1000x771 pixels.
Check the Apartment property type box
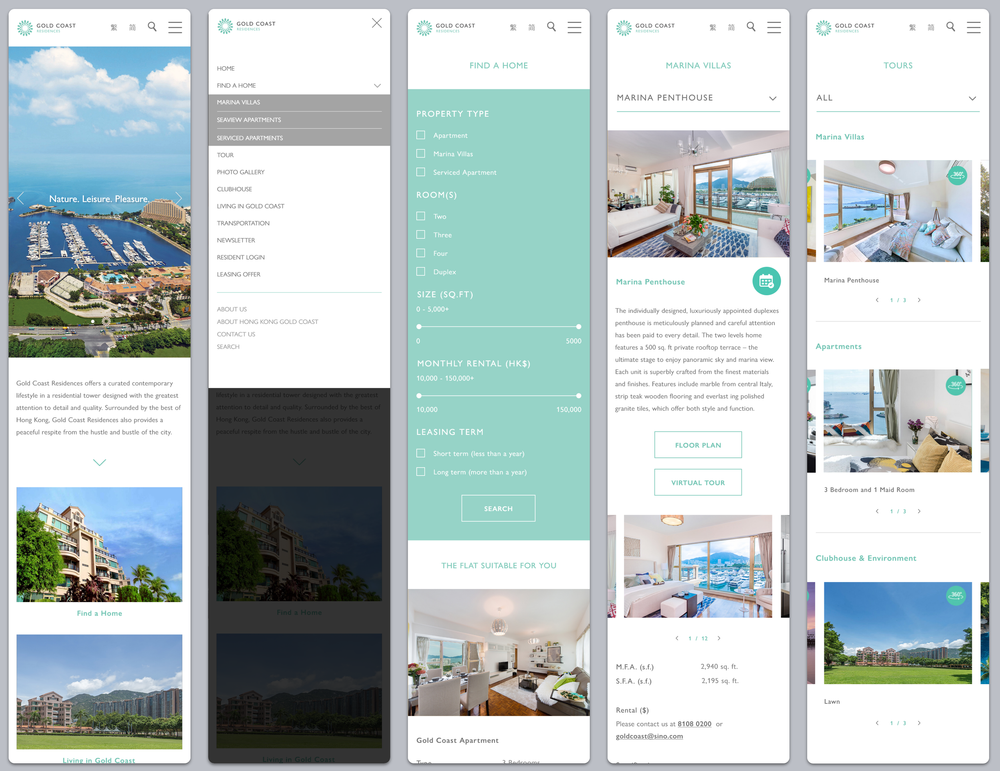420,135
